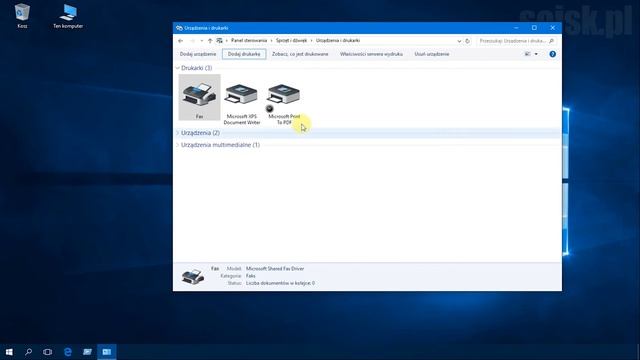This screenshot has width=640, height=360.
Task: Open Właściwości serwera wydruku
Action: (x=371, y=54)
